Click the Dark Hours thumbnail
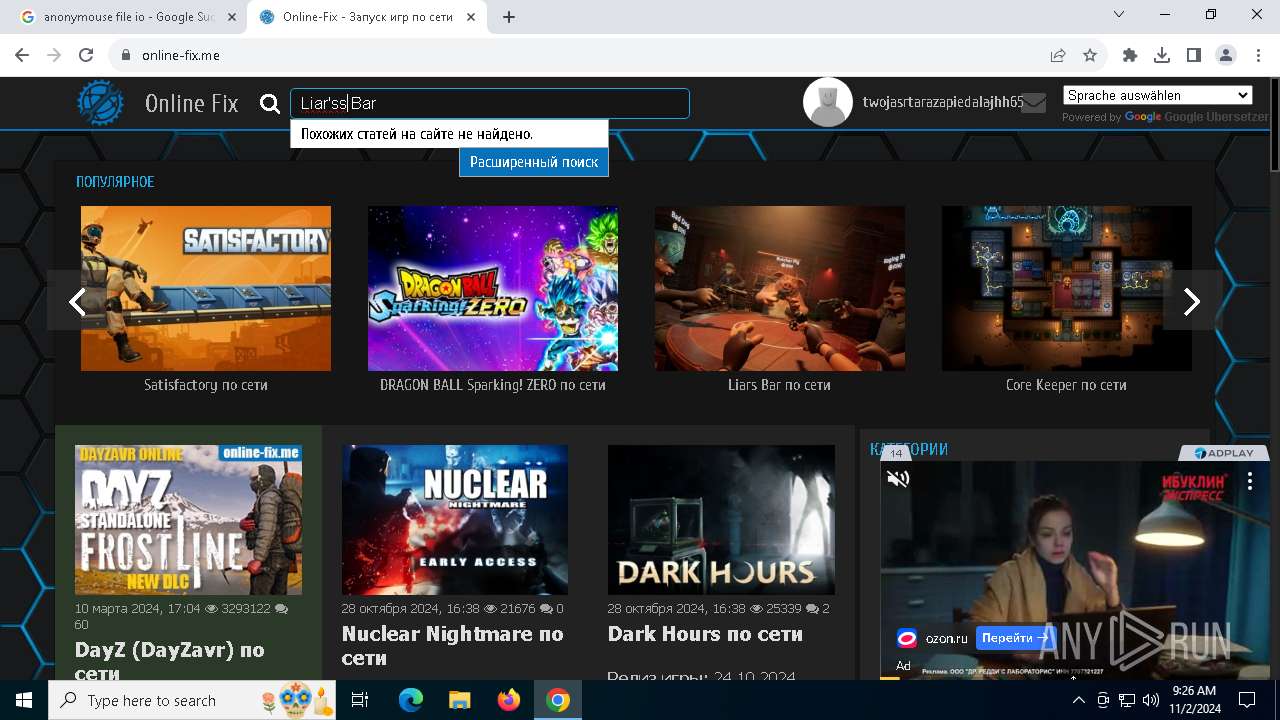 pyautogui.click(x=721, y=520)
